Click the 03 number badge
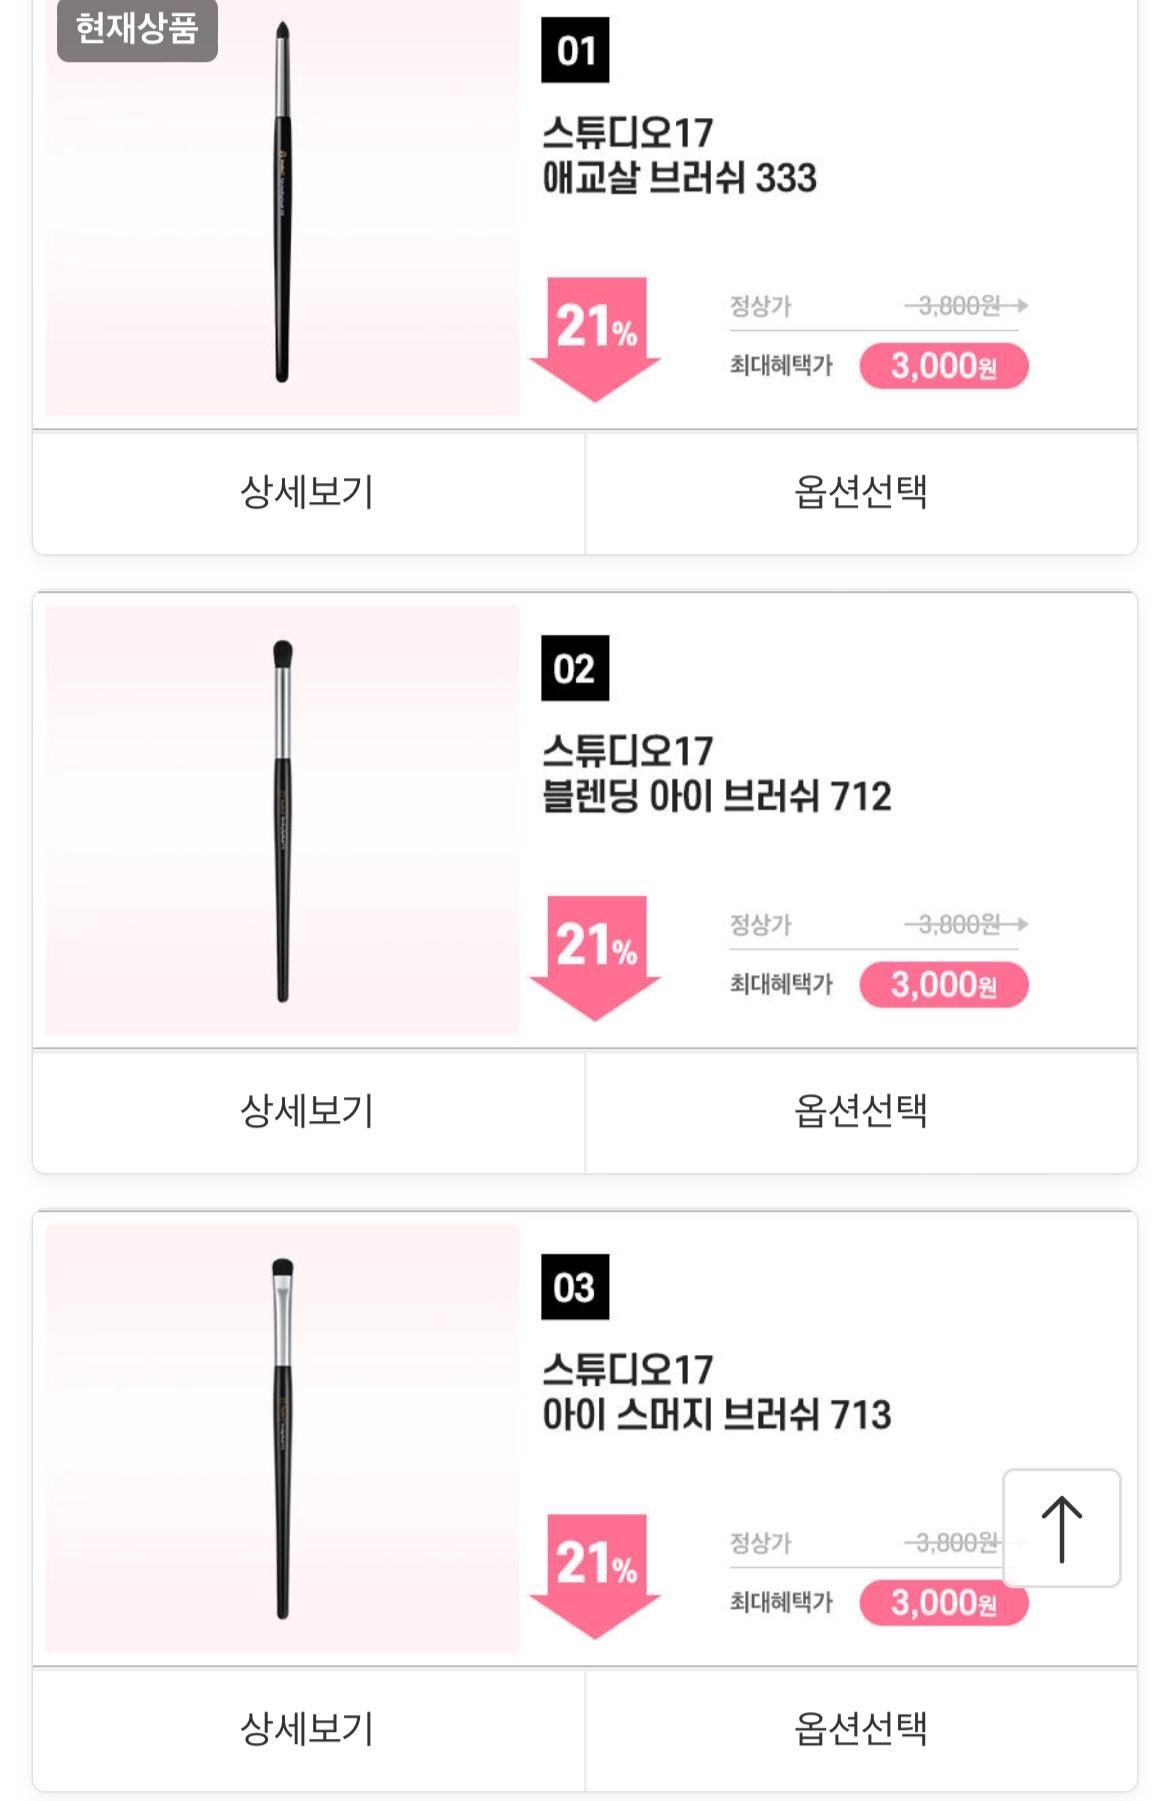 tap(575, 1287)
